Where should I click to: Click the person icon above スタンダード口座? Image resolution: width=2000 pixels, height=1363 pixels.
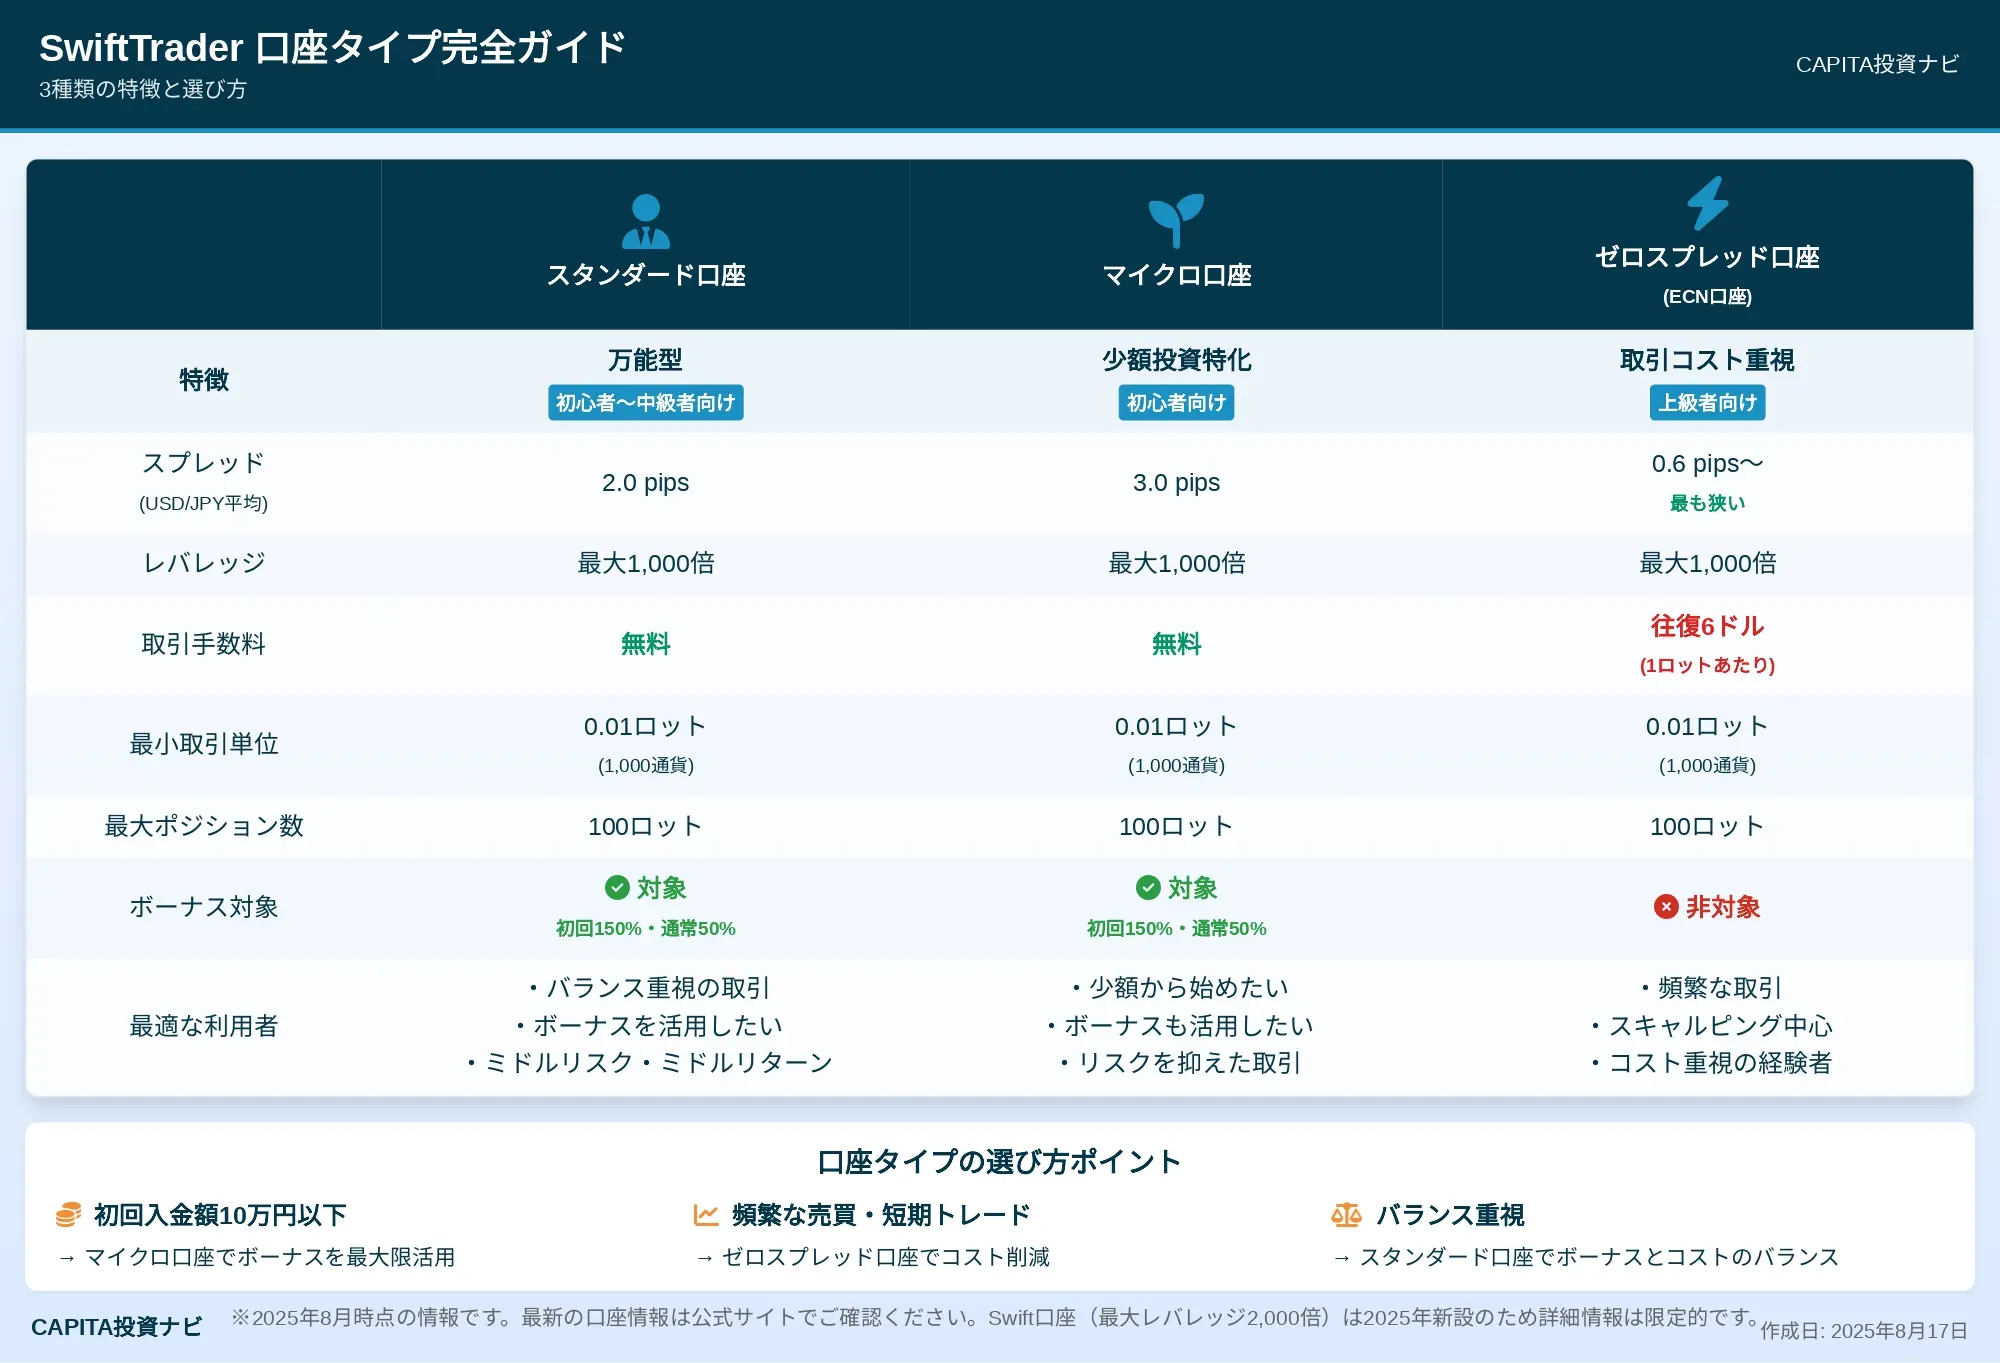click(646, 222)
